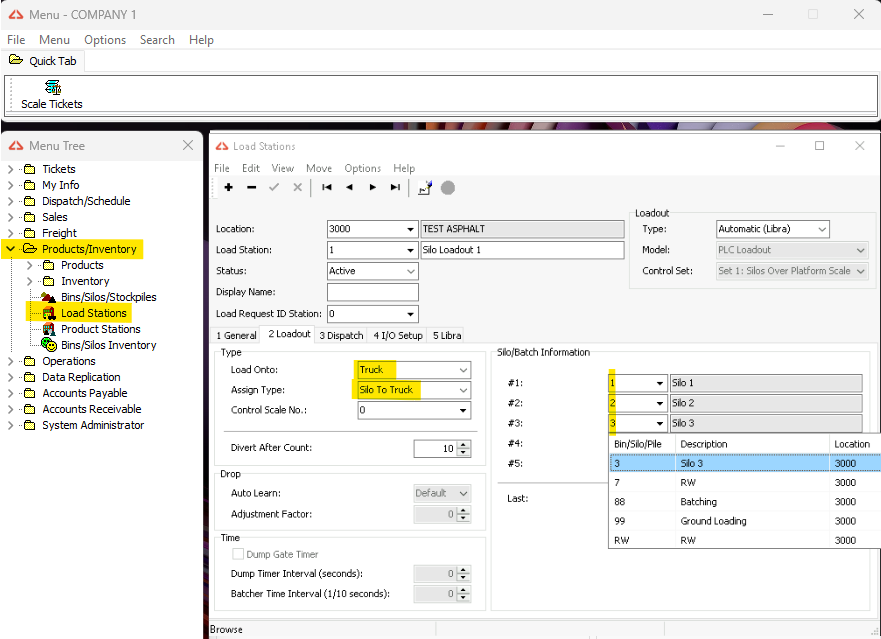Switch to the 3 Dispatch tab
The width and height of the screenshot is (881, 639).
[x=341, y=336]
